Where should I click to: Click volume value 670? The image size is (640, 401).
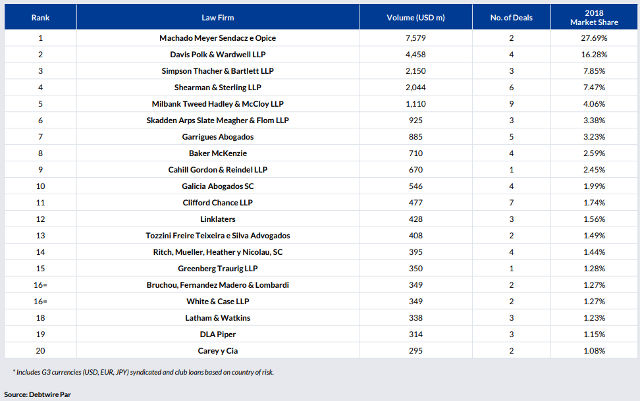pos(416,170)
